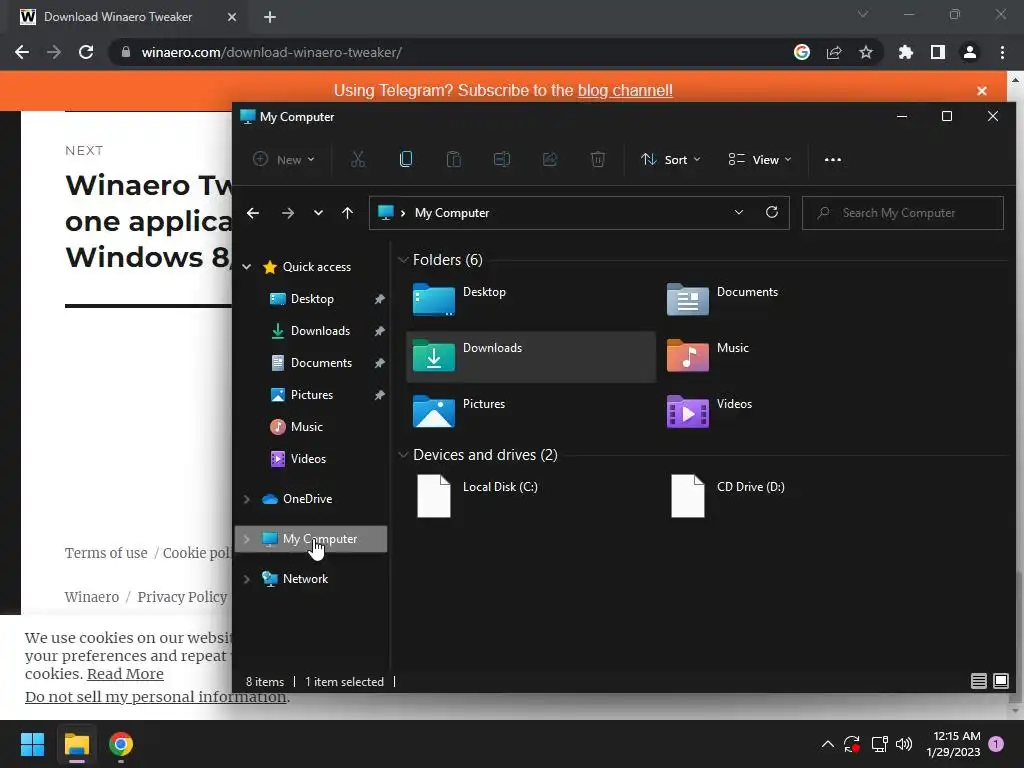Screen dimensions: 1024x768
Task: Open Videos in Quick access sidebar
Action: (x=308, y=458)
